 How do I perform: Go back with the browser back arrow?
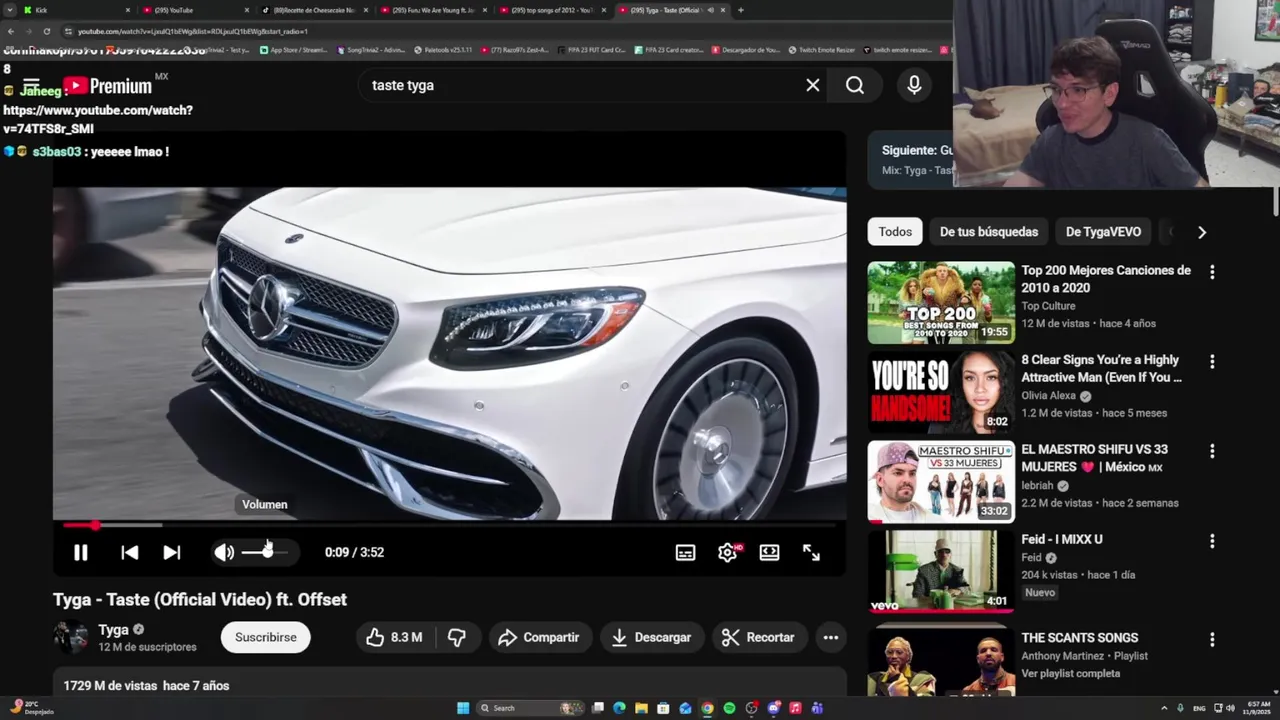point(10,31)
